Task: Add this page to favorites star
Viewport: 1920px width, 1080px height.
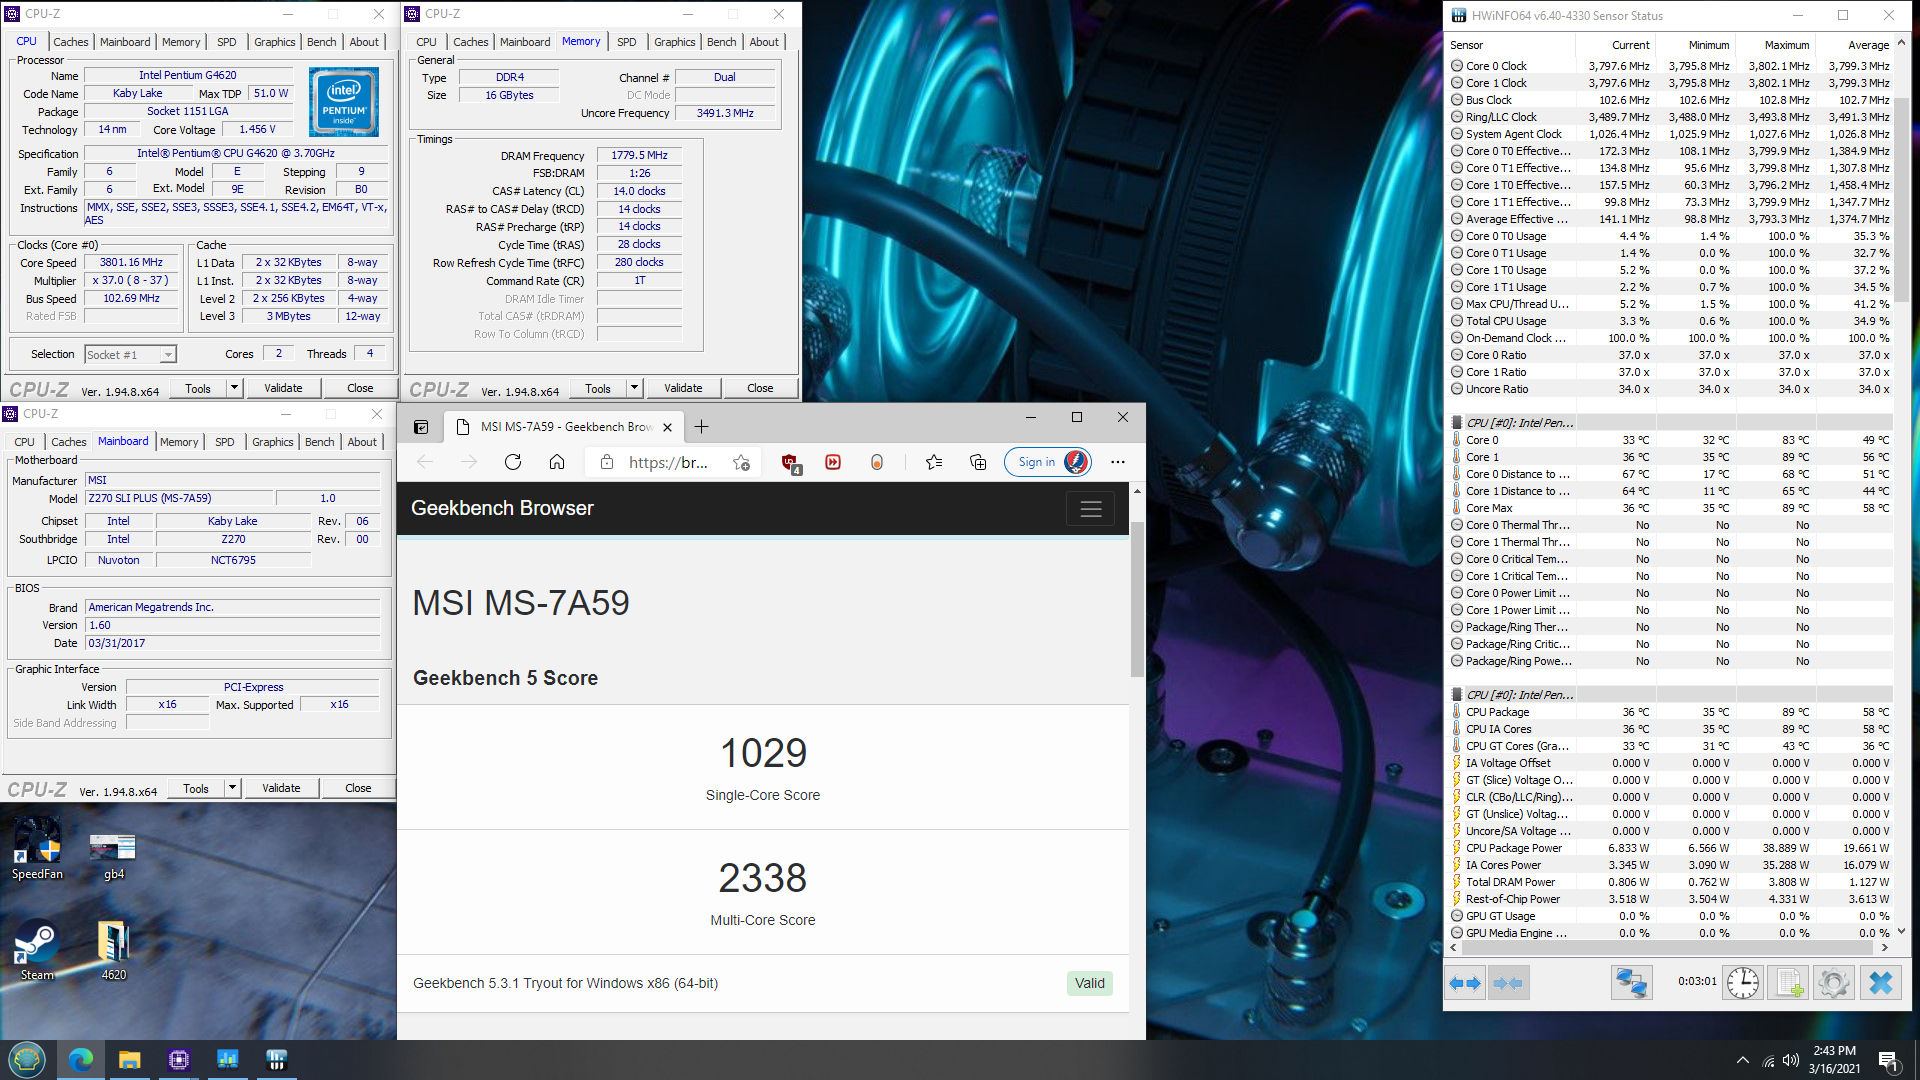Action: 741,462
